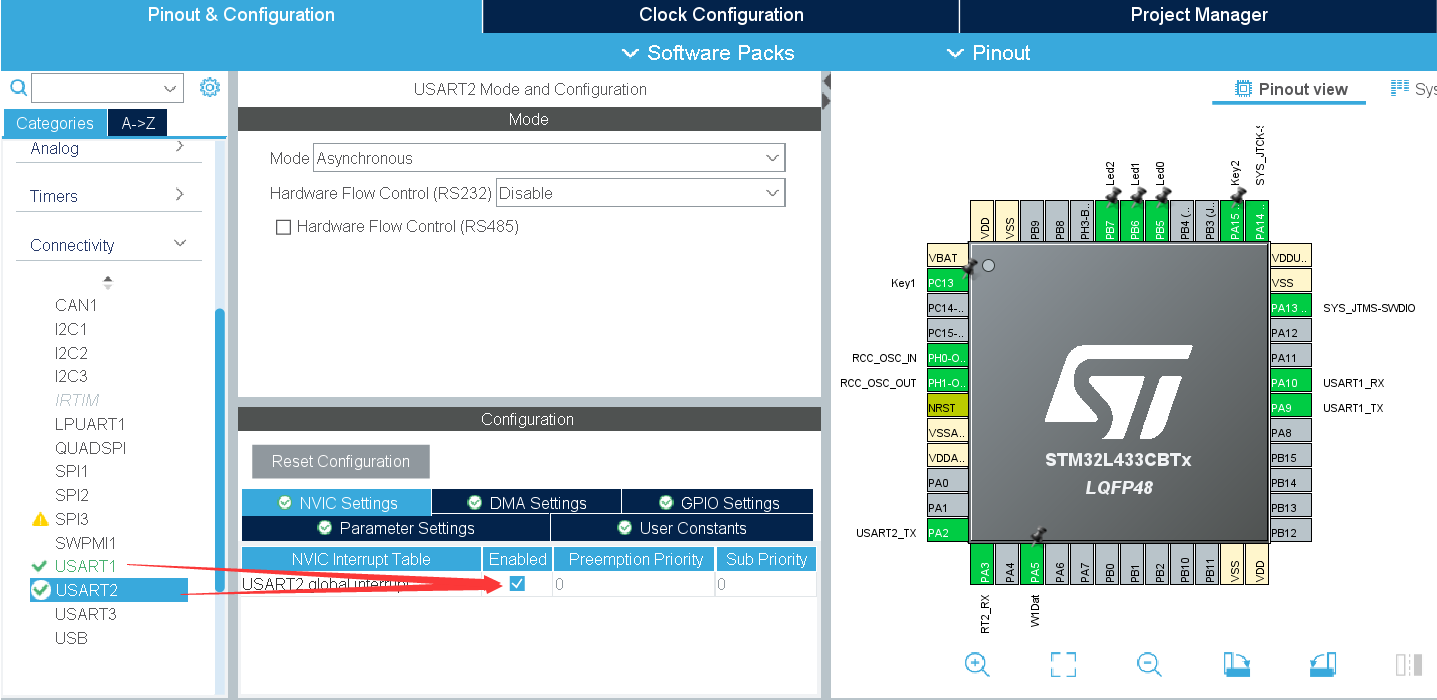Select USB in the Connectivity list
Viewport: 1437px width, 700px height.
click(x=71, y=638)
